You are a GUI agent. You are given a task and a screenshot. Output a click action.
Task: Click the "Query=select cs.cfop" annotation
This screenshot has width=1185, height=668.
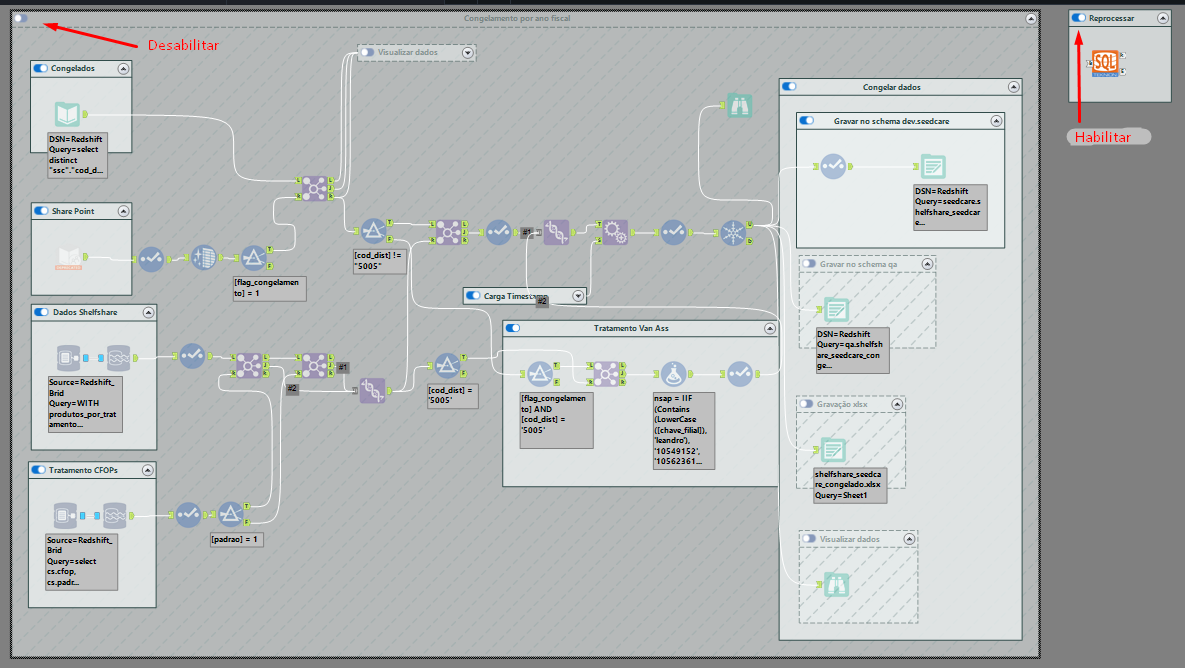[81, 561]
